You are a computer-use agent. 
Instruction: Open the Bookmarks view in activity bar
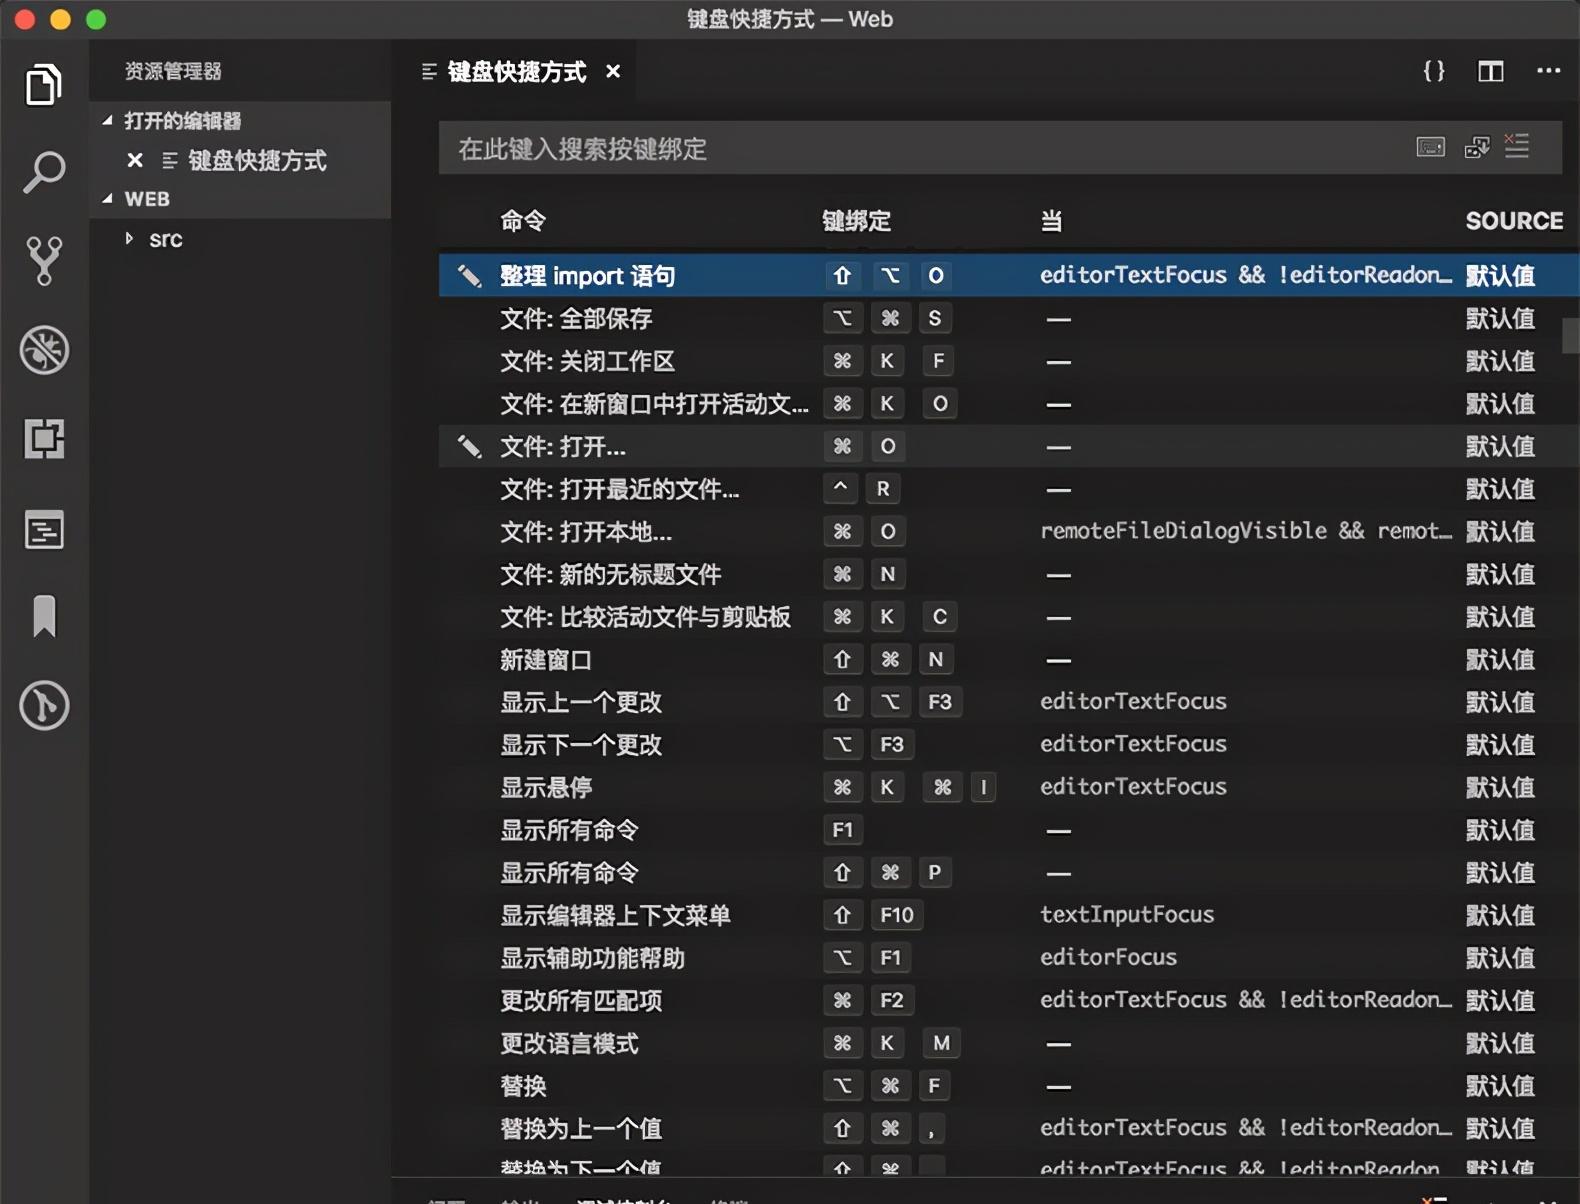44,616
